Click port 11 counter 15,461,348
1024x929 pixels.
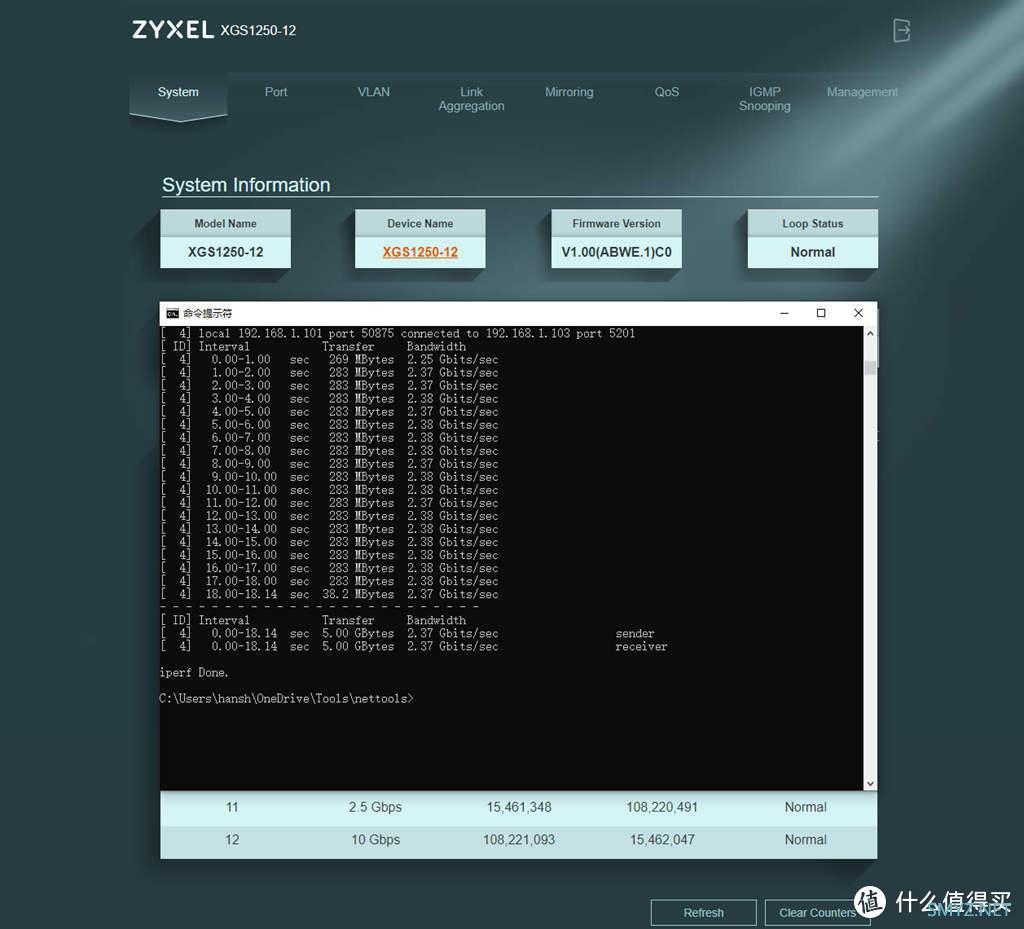tap(519, 807)
